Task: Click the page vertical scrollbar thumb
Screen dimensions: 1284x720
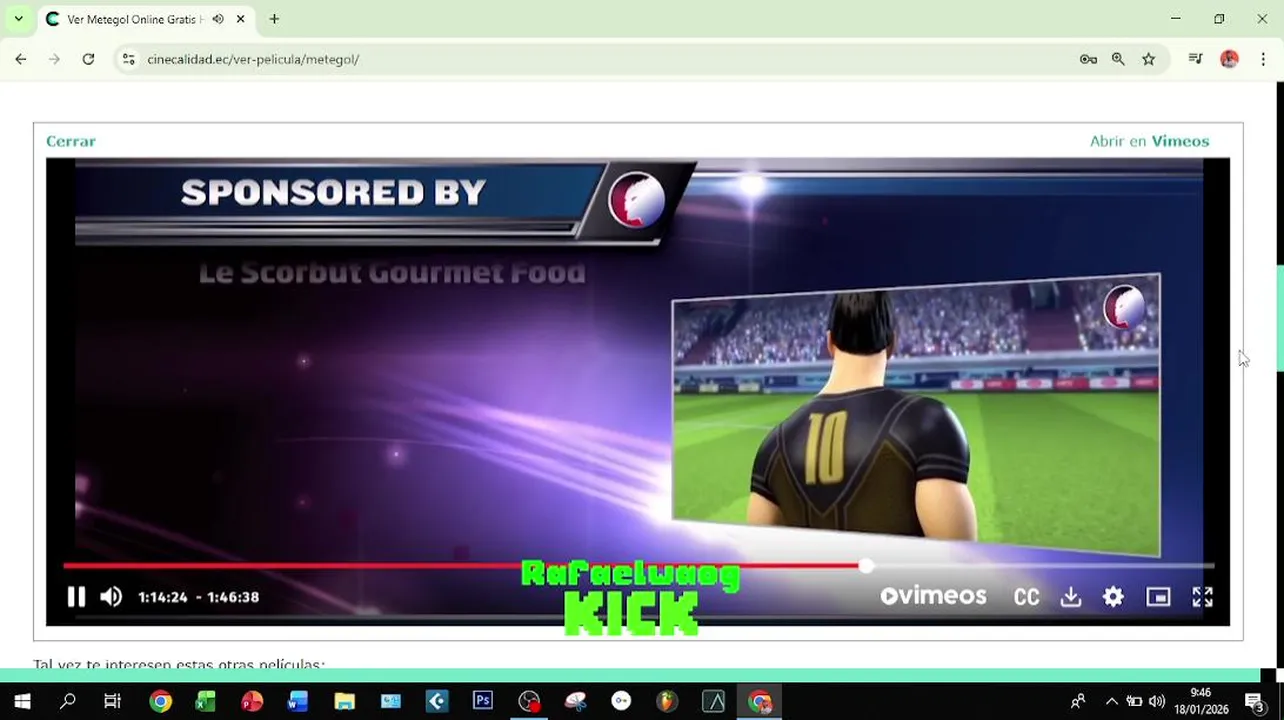Action: [x=1279, y=320]
